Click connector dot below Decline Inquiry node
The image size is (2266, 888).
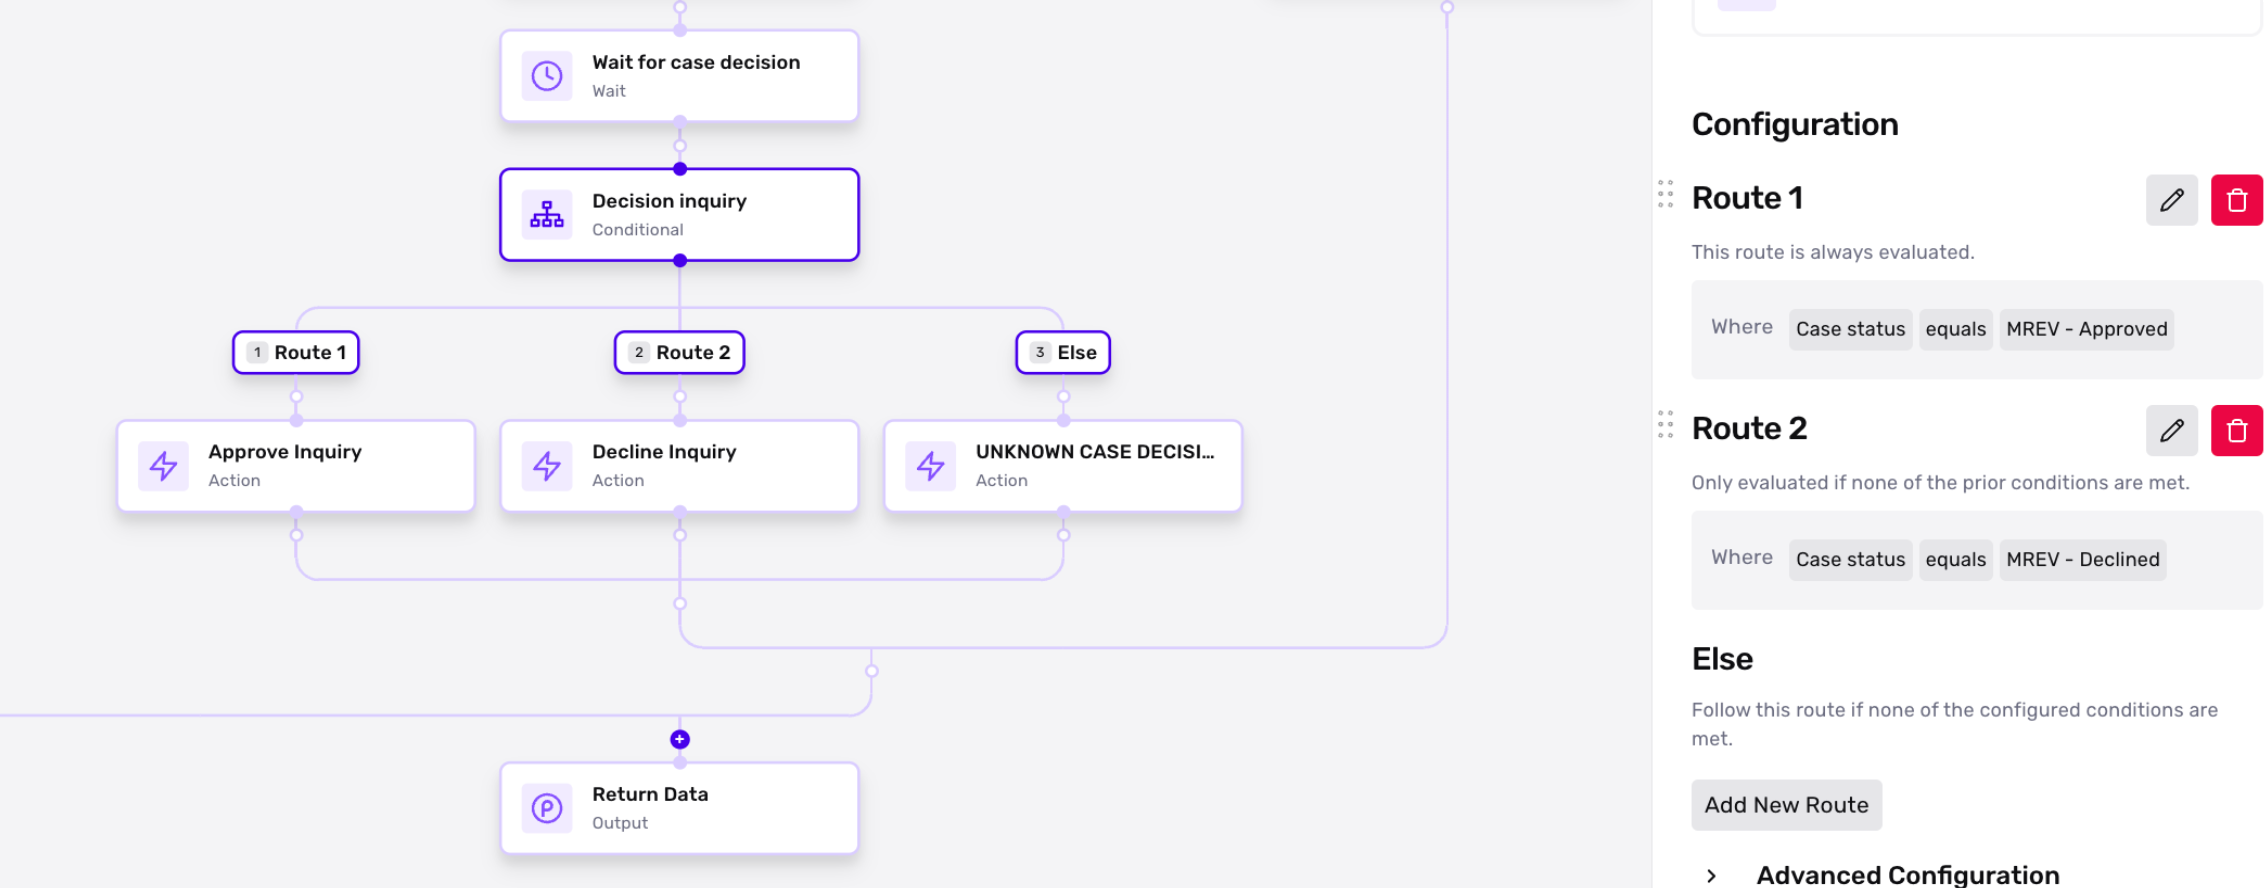coord(680,535)
